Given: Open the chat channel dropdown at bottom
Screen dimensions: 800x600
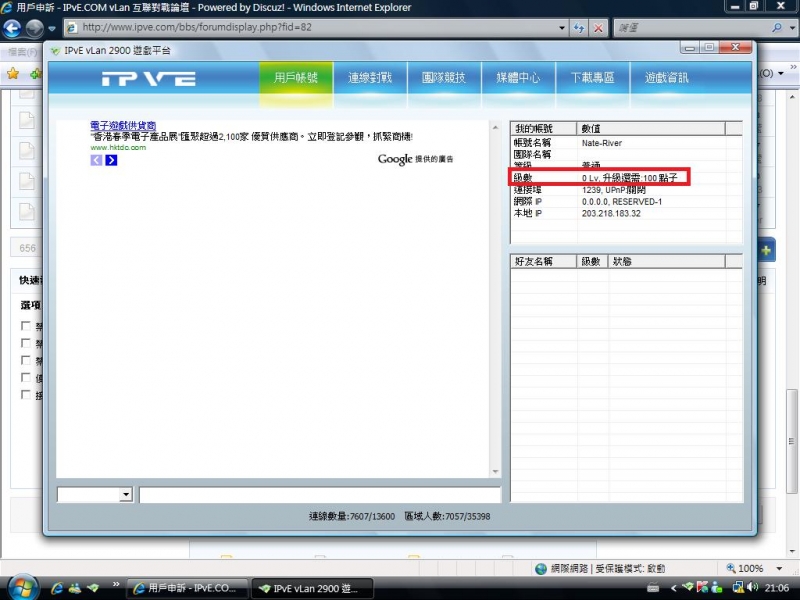Looking at the screenshot, I should tap(126, 494).
